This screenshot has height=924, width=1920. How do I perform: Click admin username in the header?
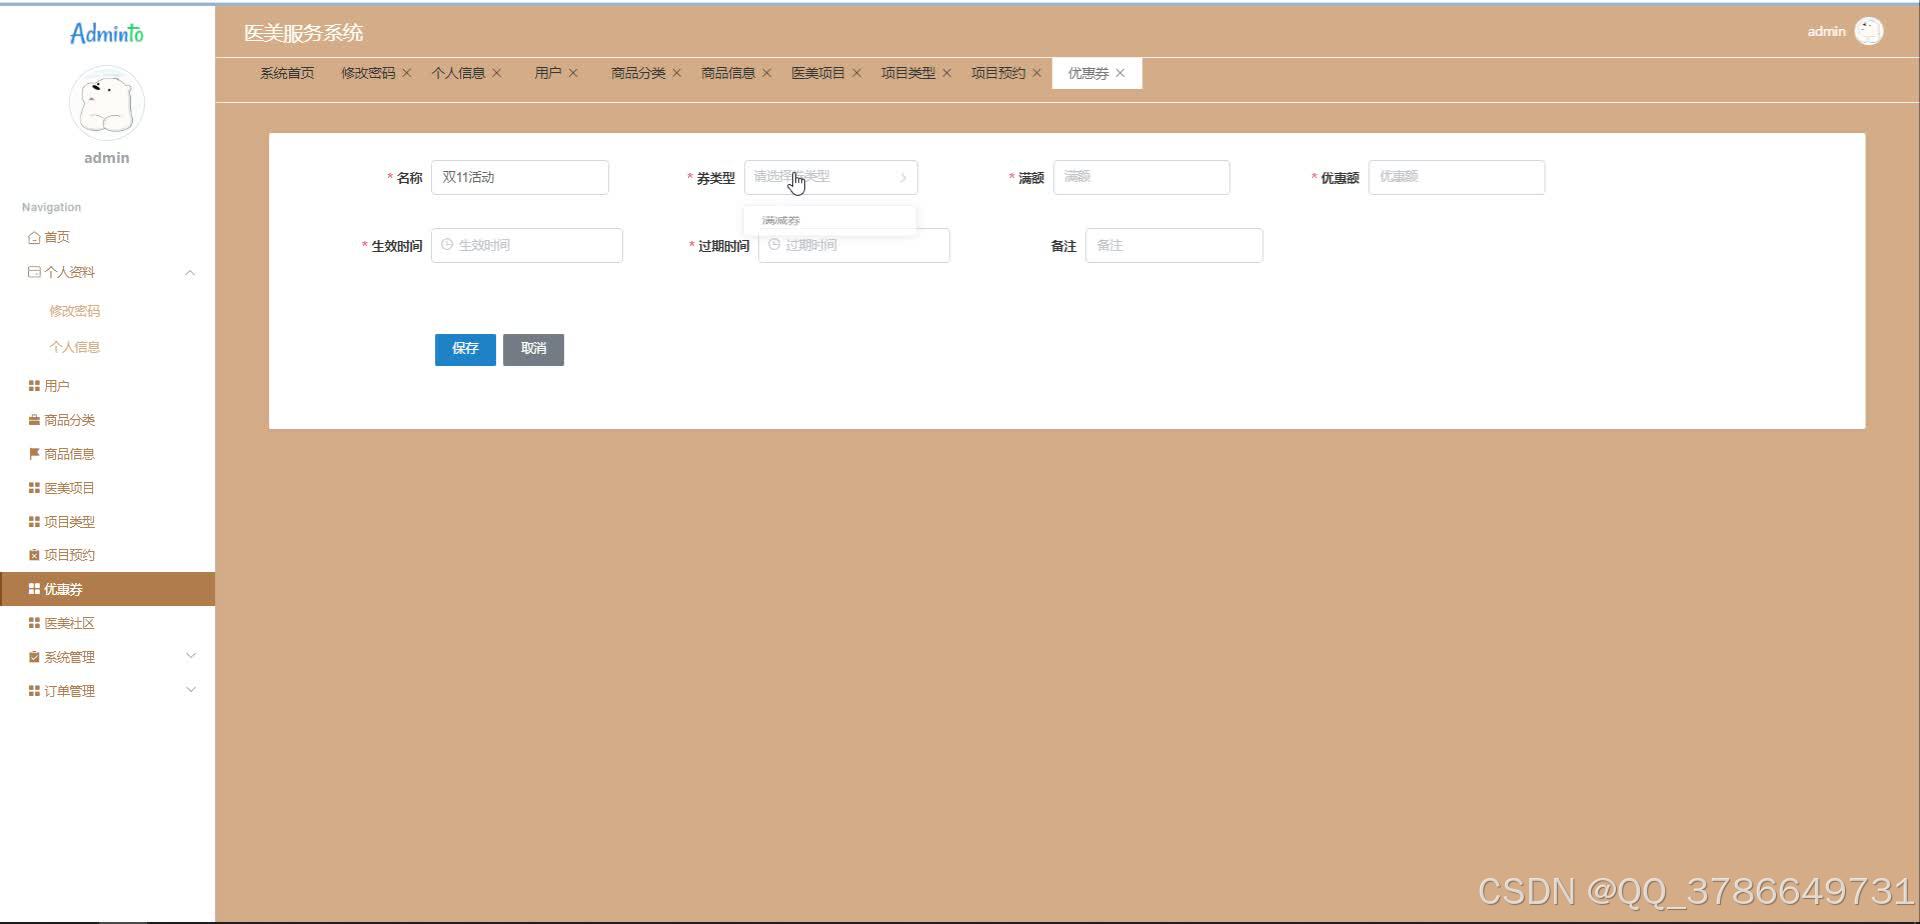pos(1826,31)
